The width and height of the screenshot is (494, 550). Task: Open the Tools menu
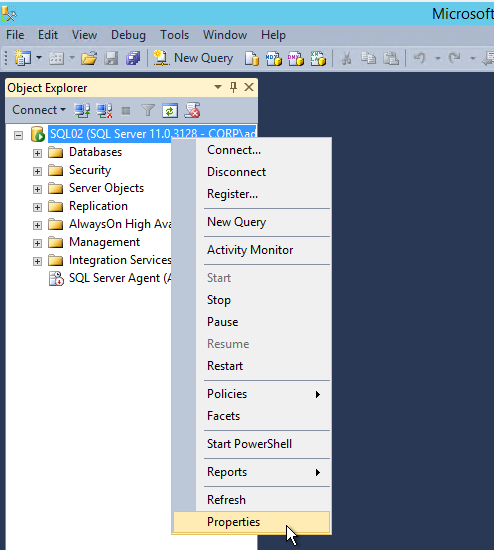[174, 35]
